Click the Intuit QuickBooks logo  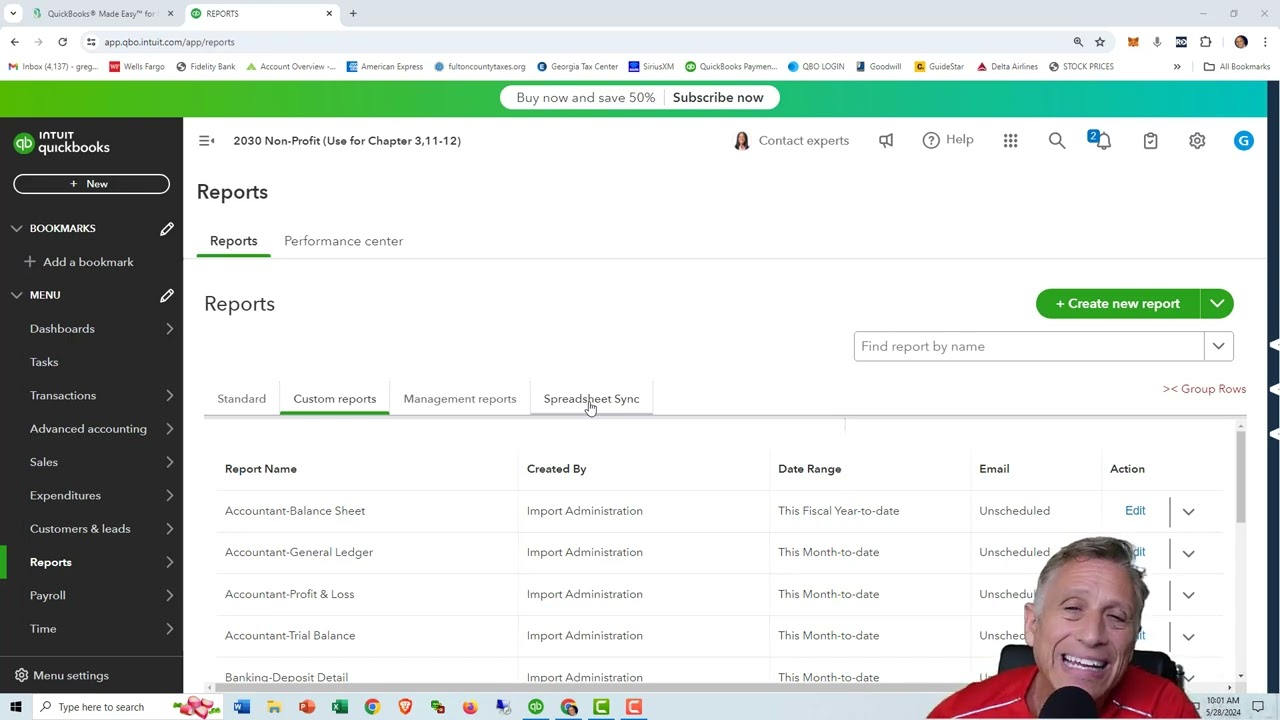62,142
